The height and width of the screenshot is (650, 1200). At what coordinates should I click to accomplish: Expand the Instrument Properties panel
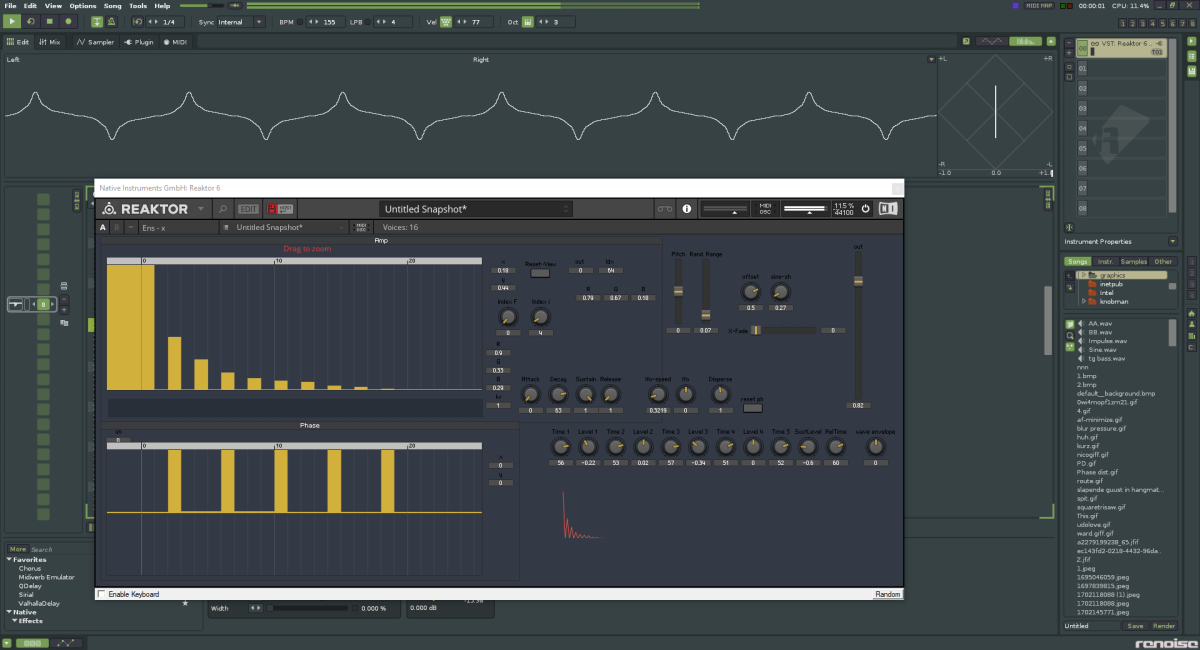pos(1172,241)
